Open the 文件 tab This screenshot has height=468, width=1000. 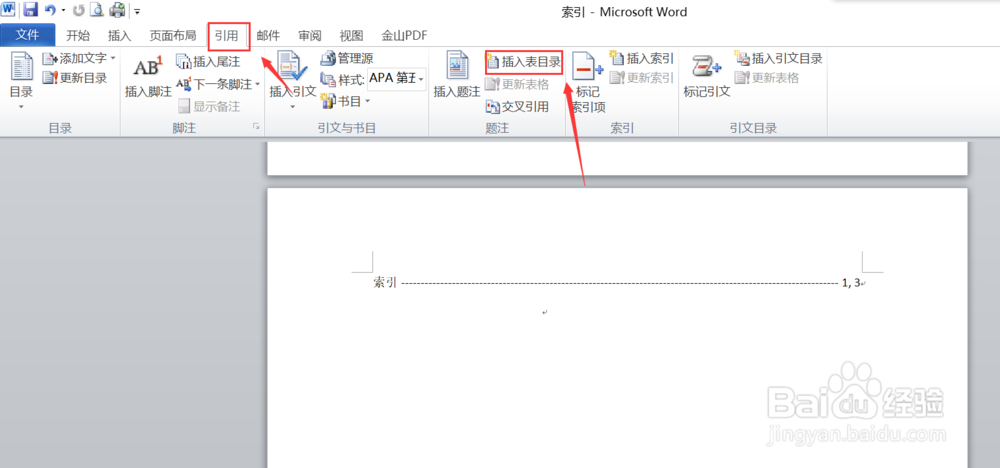[27, 35]
